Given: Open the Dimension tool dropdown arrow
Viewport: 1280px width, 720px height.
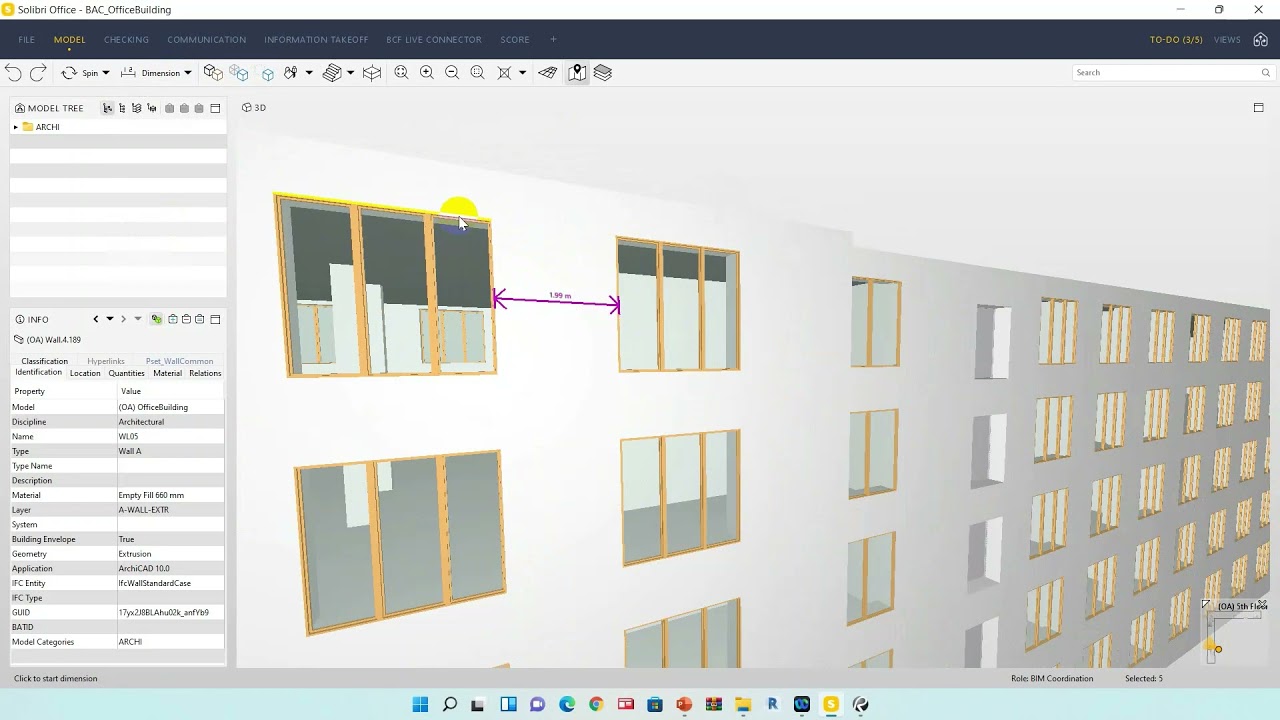Looking at the screenshot, I should pyautogui.click(x=187, y=73).
